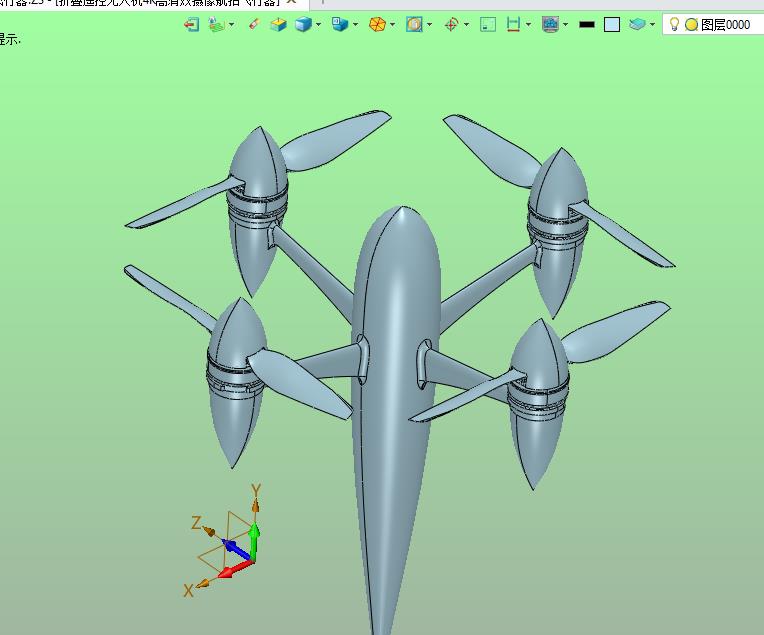Click the green square frame icon

[488, 24]
